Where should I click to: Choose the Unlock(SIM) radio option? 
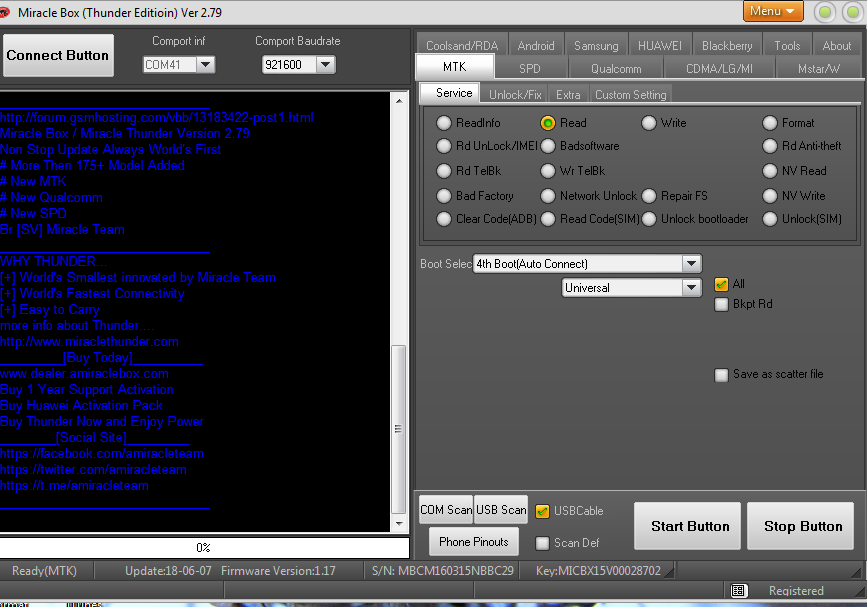click(770, 219)
